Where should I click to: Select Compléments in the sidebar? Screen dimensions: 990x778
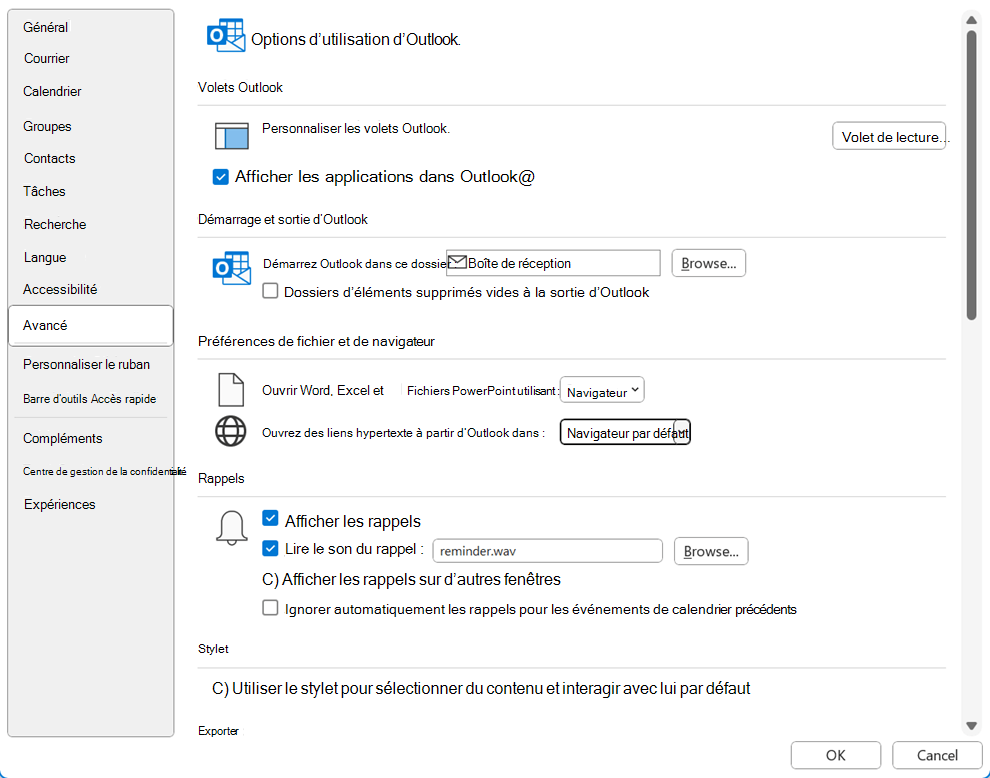[63, 438]
